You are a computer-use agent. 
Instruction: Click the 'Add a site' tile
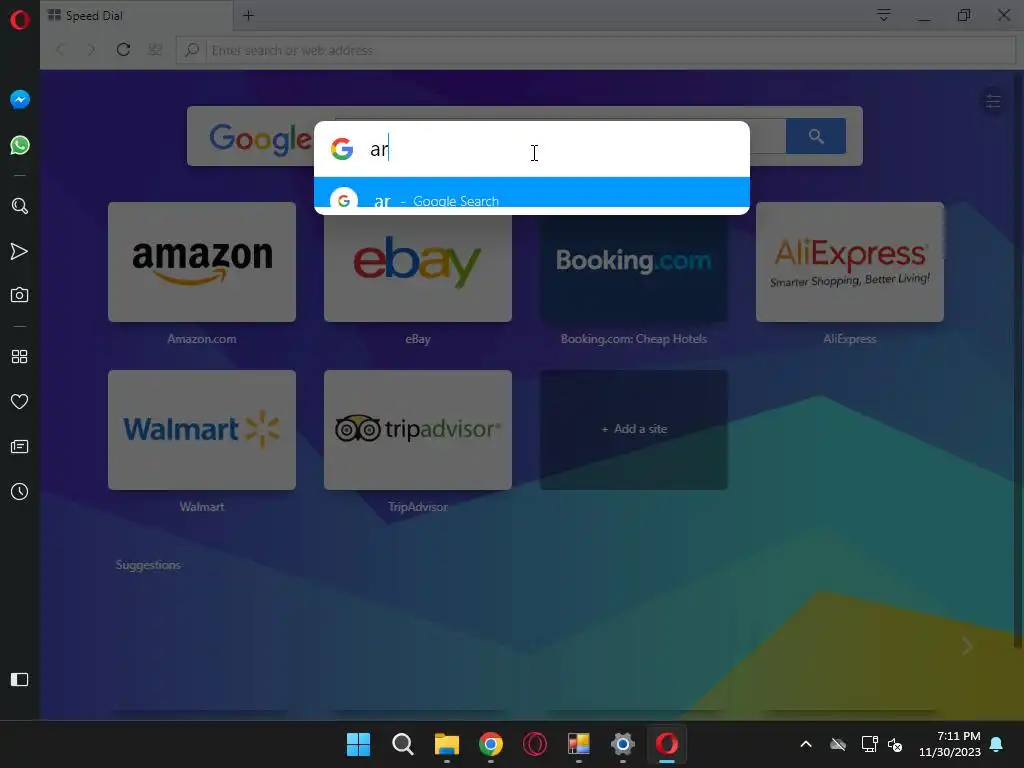coord(634,430)
